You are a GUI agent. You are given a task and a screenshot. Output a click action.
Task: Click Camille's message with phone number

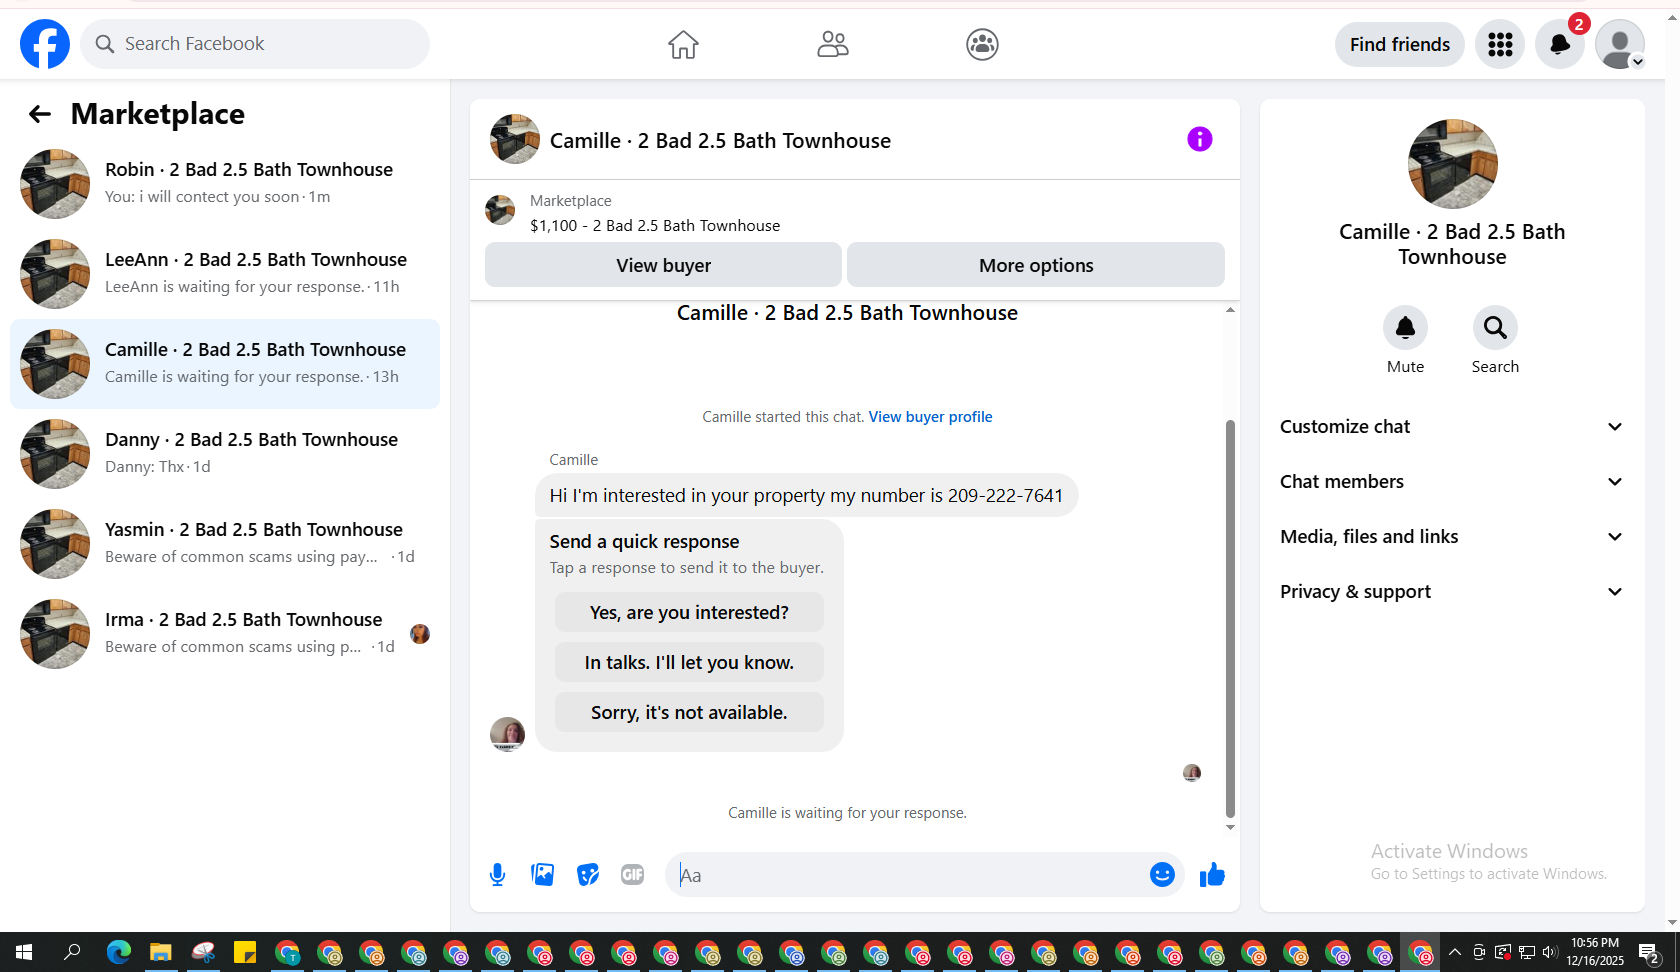tap(806, 496)
